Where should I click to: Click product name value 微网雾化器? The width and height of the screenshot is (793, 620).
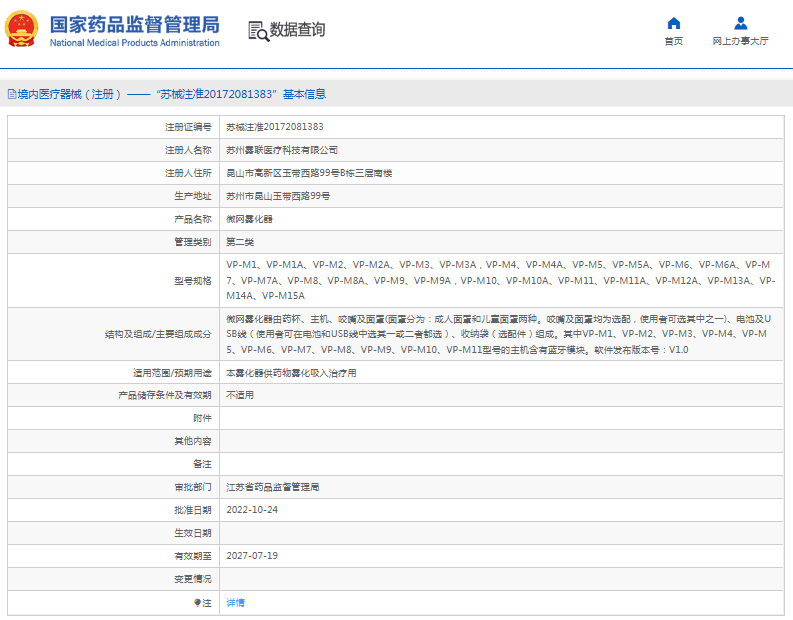click(249, 219)
